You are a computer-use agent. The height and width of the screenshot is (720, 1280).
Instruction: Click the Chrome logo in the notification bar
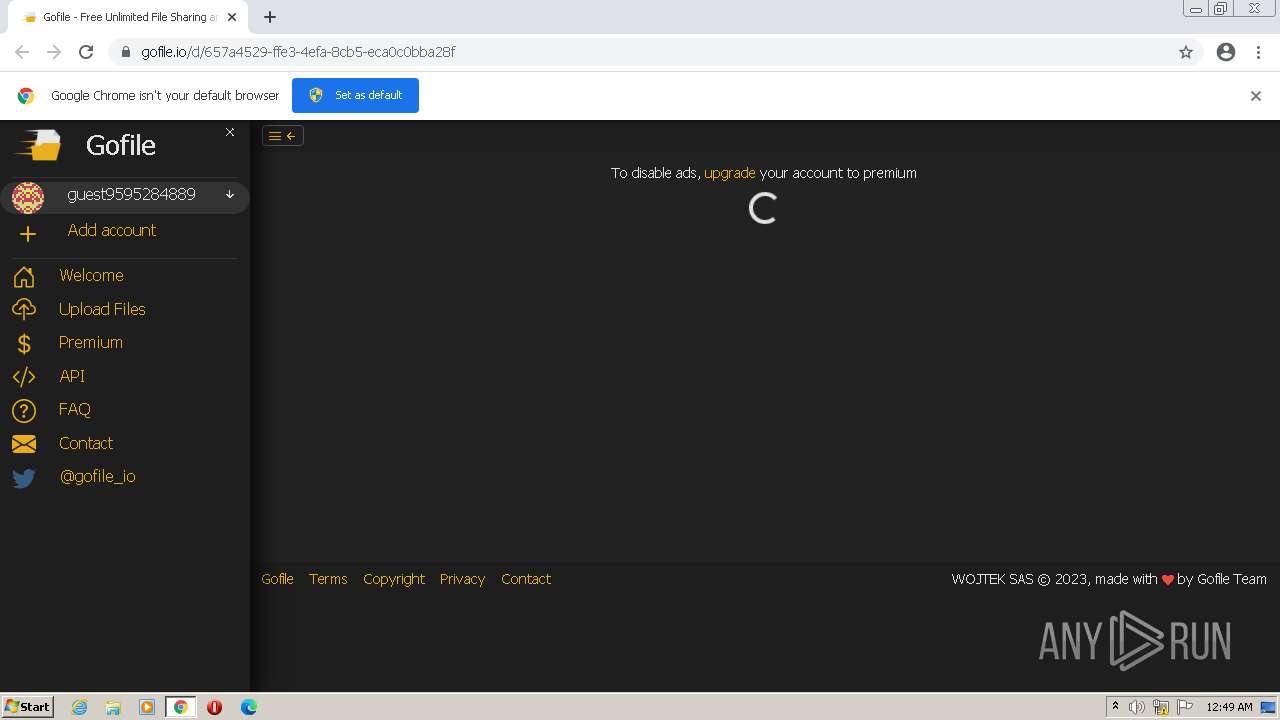(x=26, y=96)
